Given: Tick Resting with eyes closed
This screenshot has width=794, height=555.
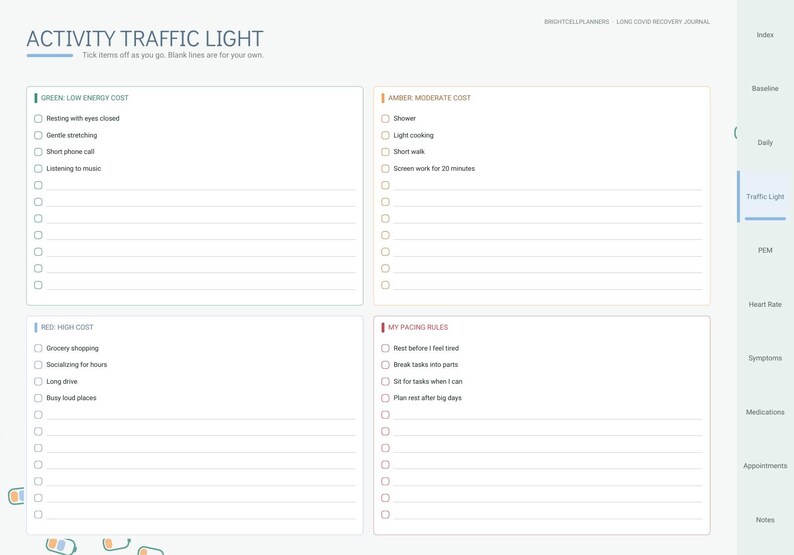Looking at the screenshot, I should pyautogui.click(x=38, y=118).
